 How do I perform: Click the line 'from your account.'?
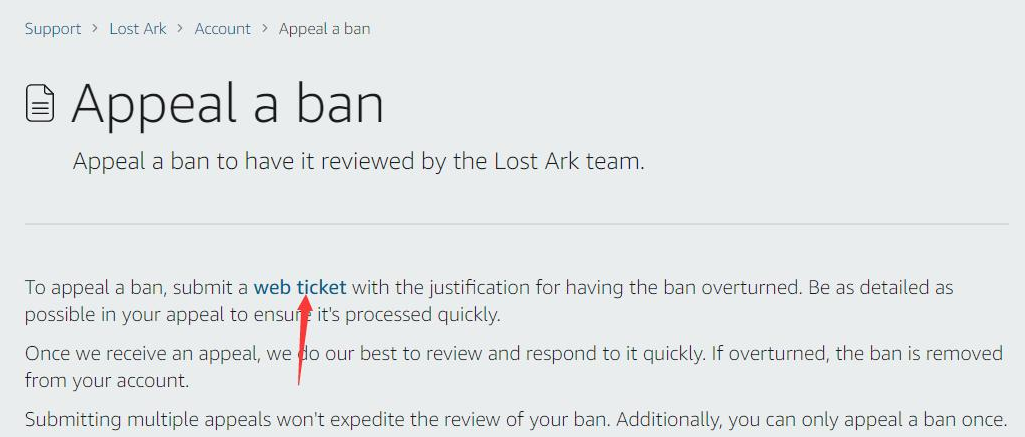(107, 381)
